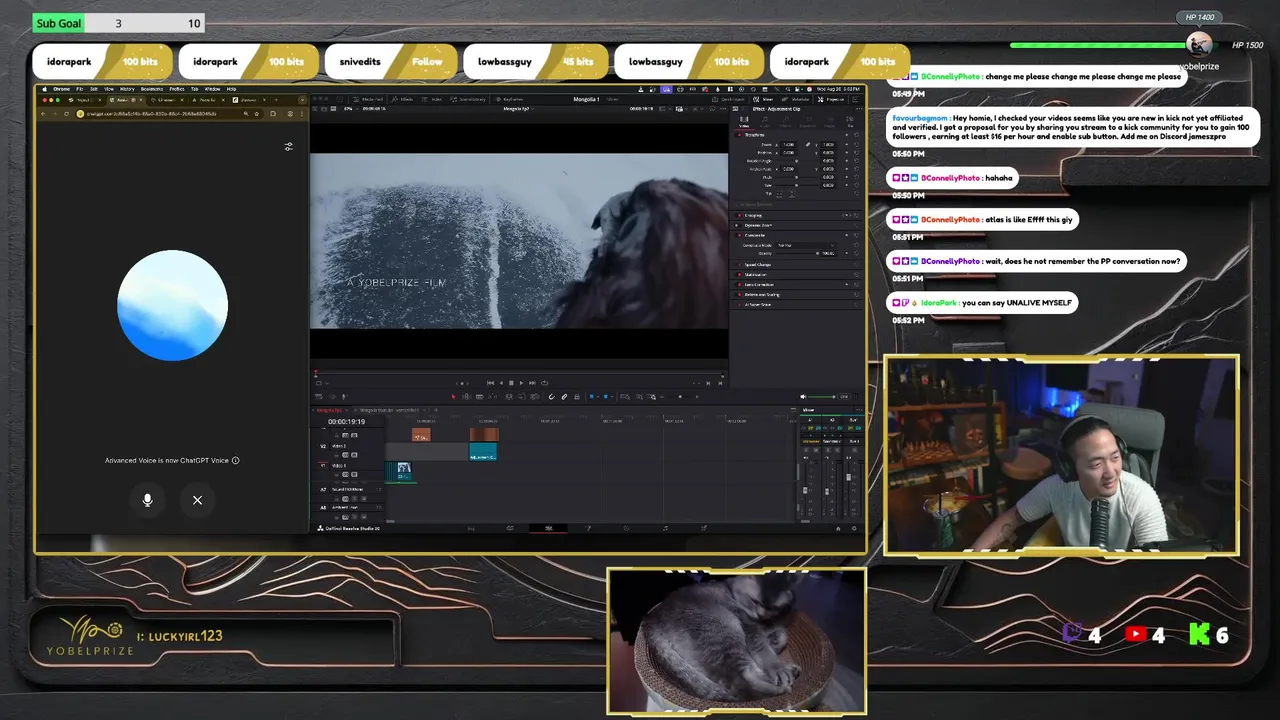Toggle the Position Lock padlock icon
1280x720 pixels.
pos(576,396)
